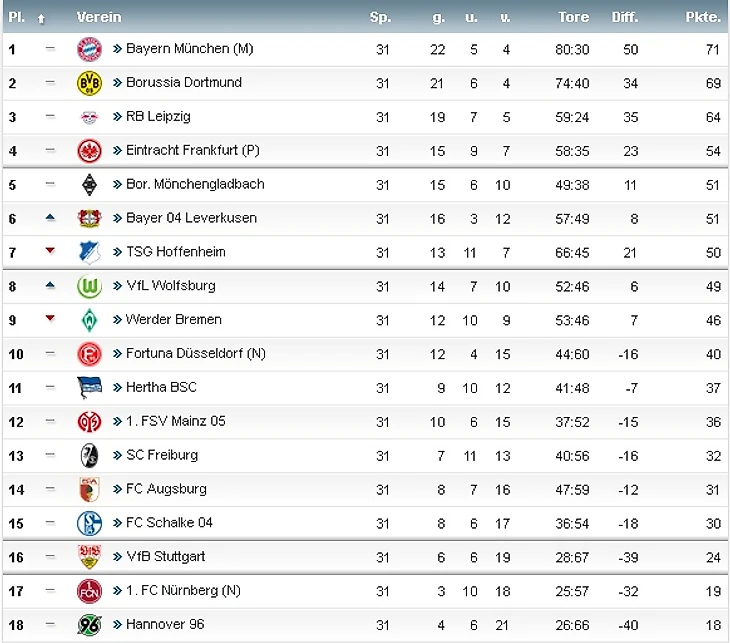Open the SC Freiburg team page
Viewport: 730px width, 643px height.
click(x=161, y=455)
